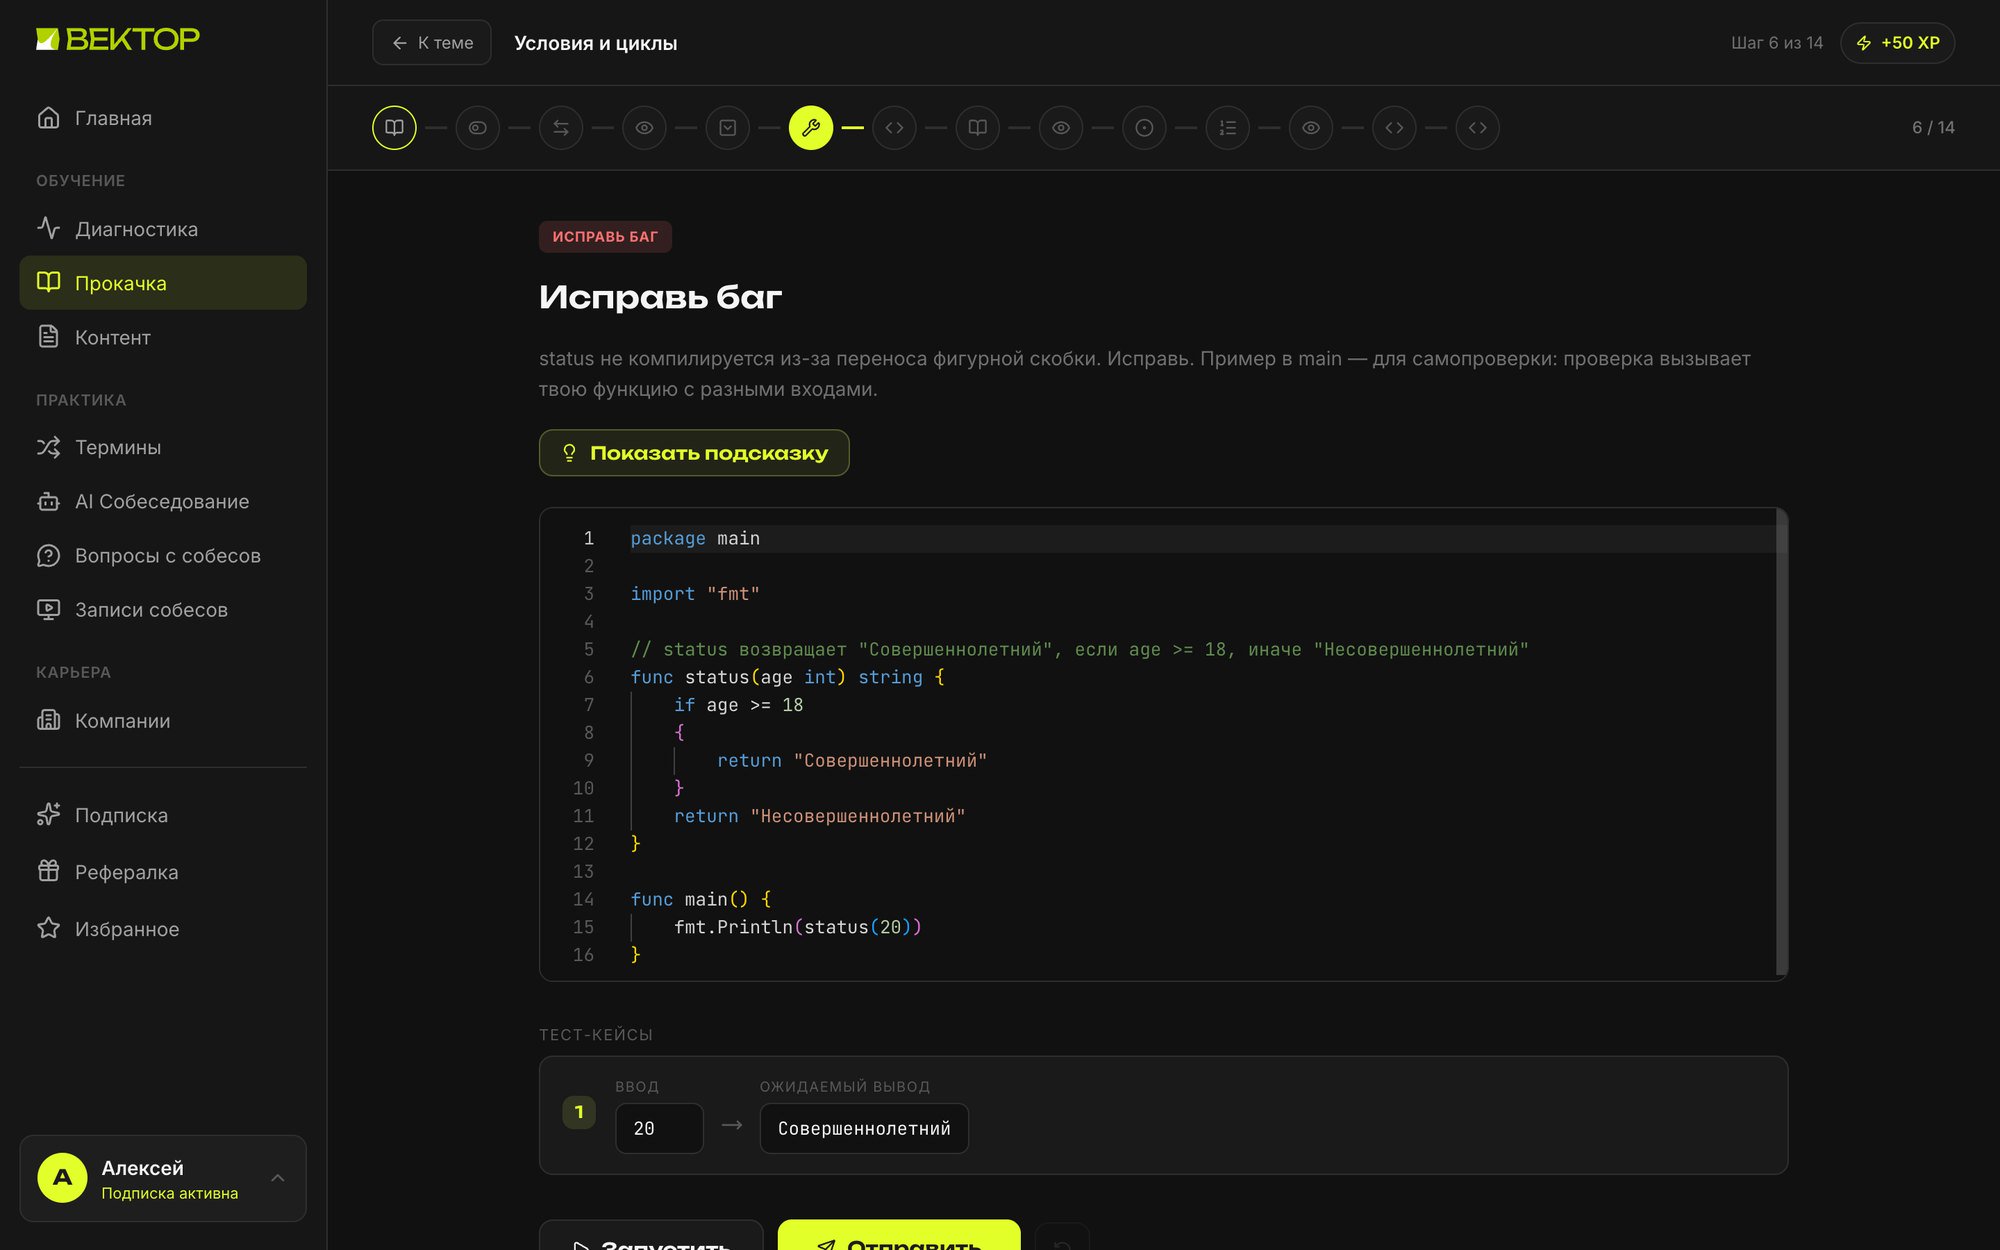This screenshot has width=2000, height=1250.
Task: Open Рефералка page
Action: (163, 872)
